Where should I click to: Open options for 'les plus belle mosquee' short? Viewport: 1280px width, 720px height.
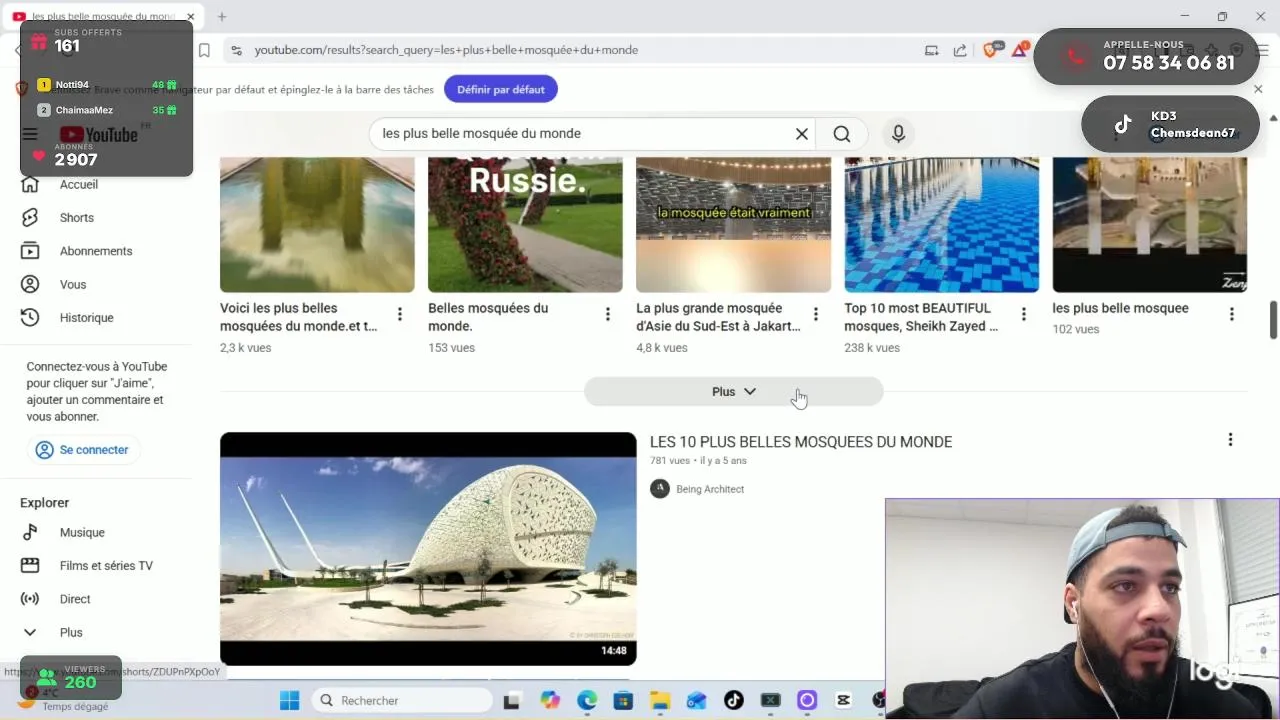pos(1231,314)
